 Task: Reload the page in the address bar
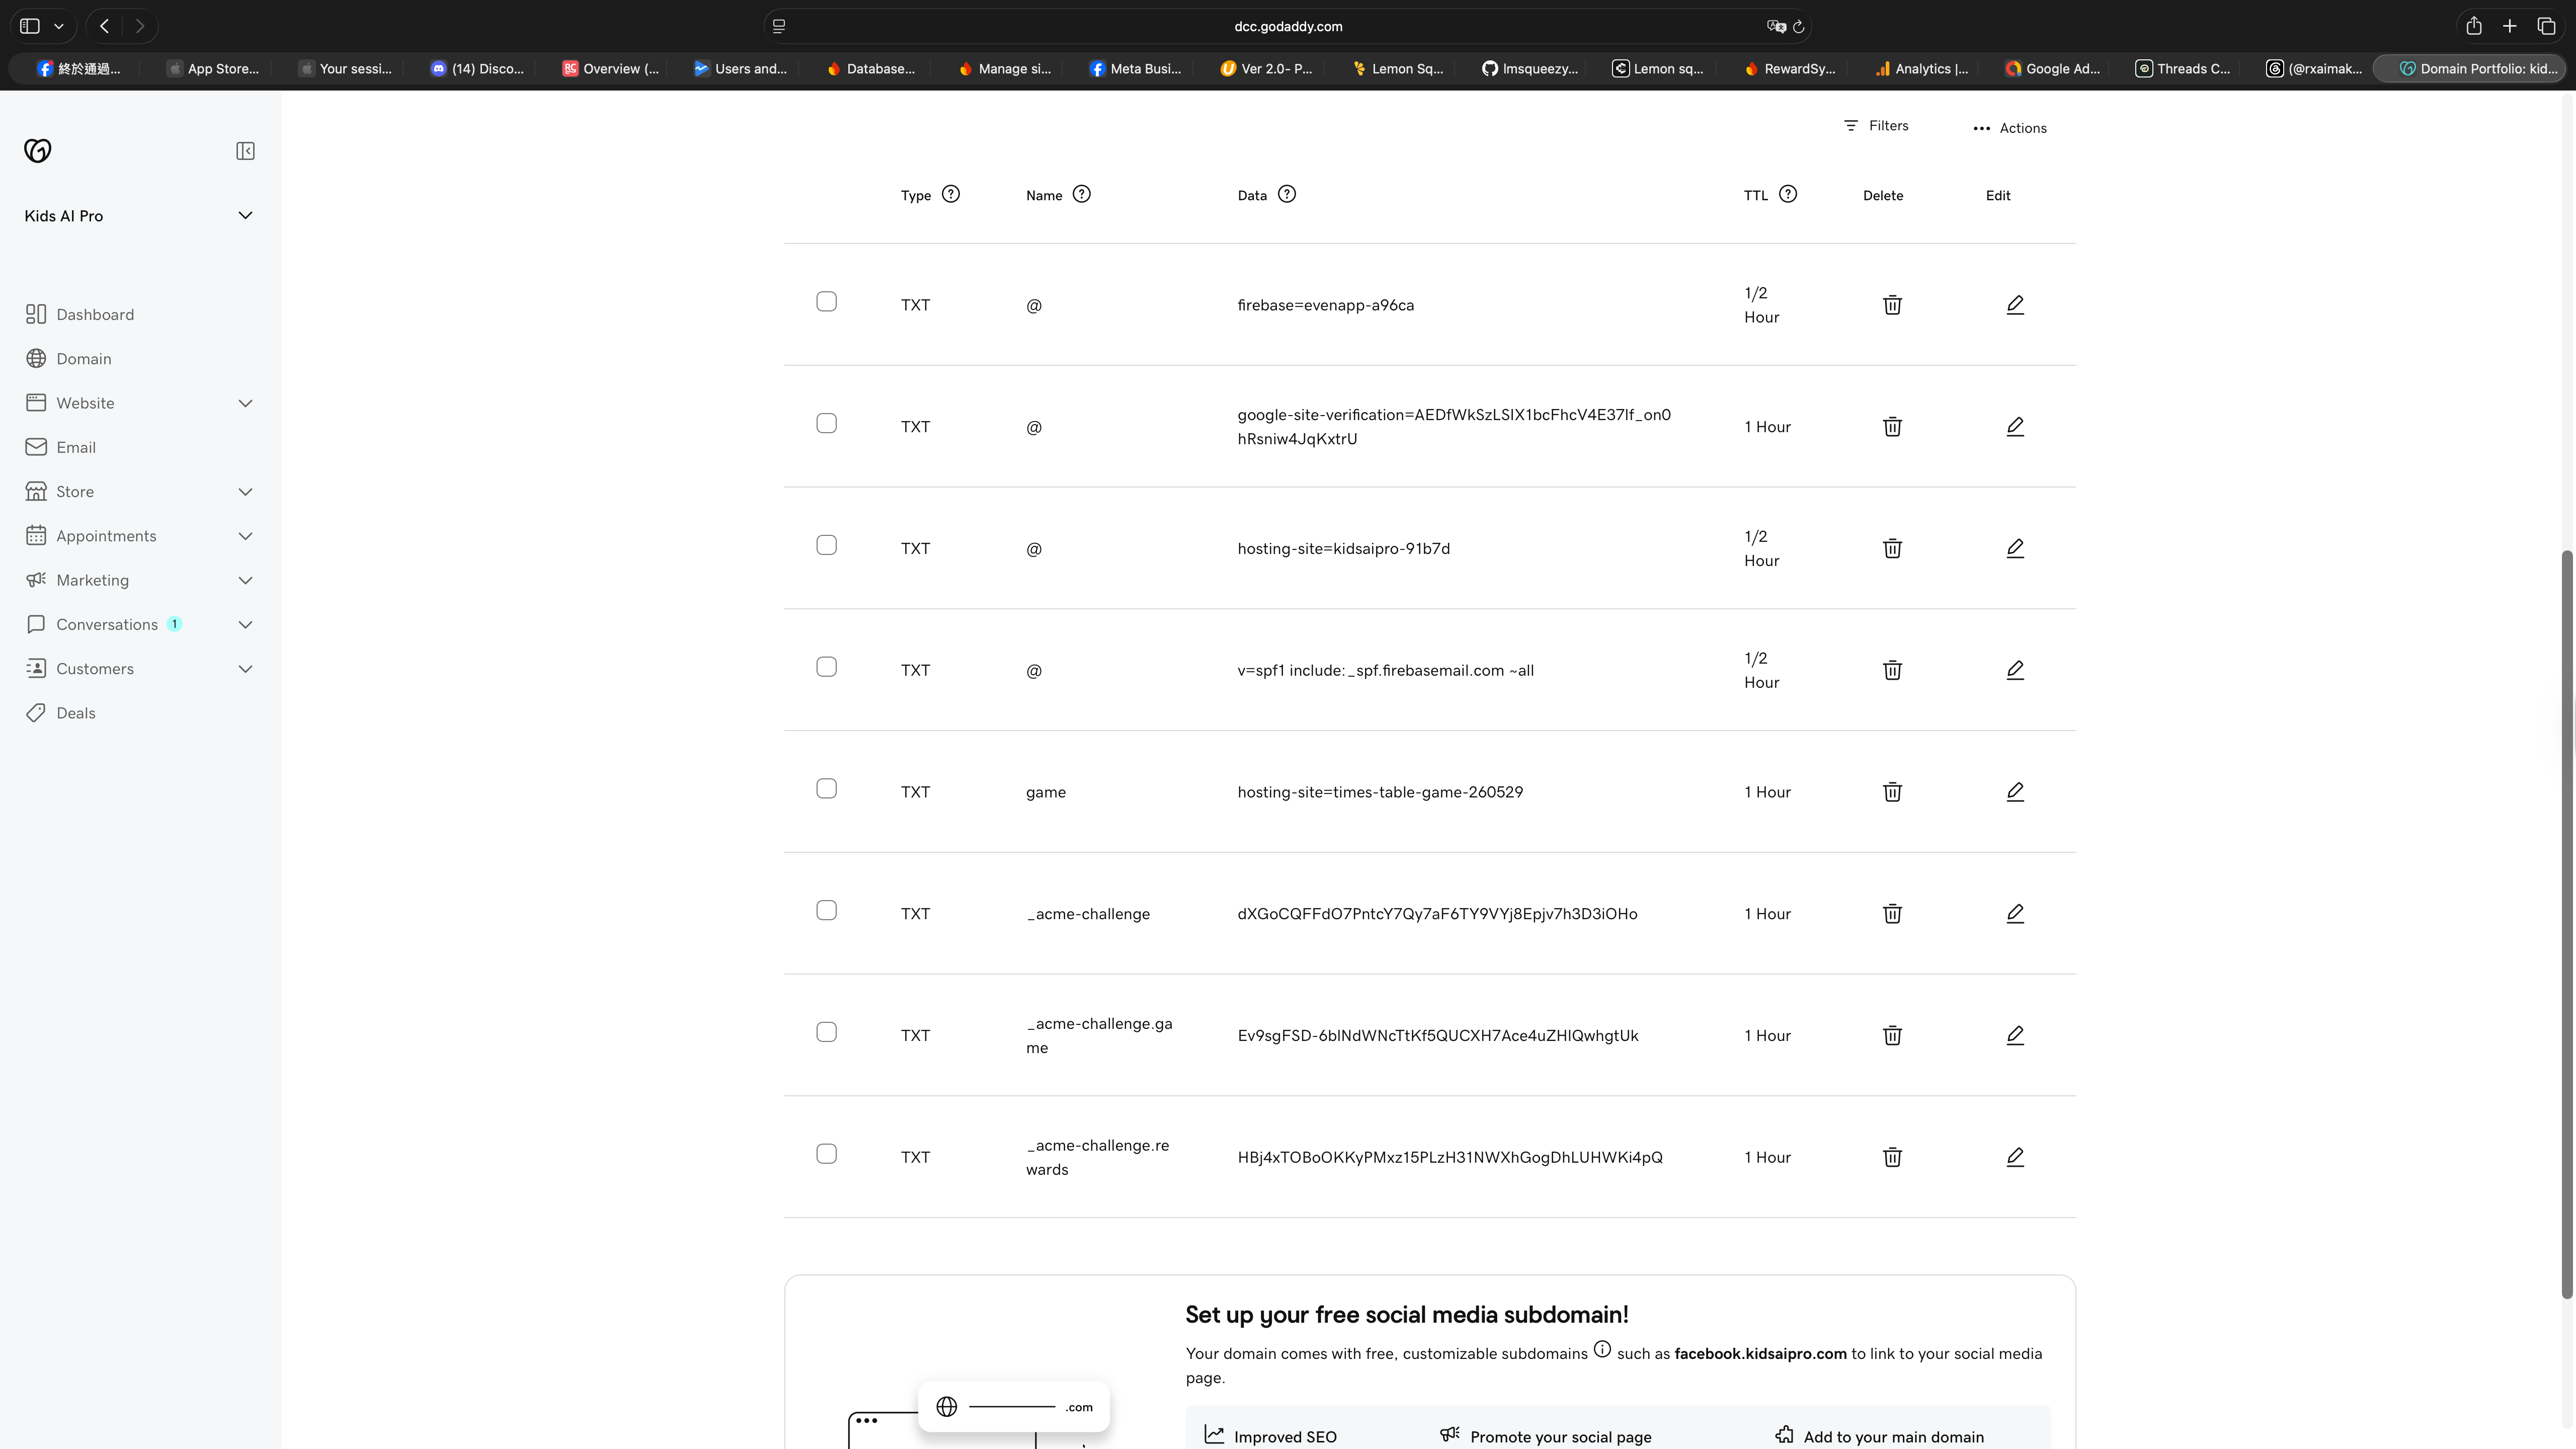[1798, 27]
